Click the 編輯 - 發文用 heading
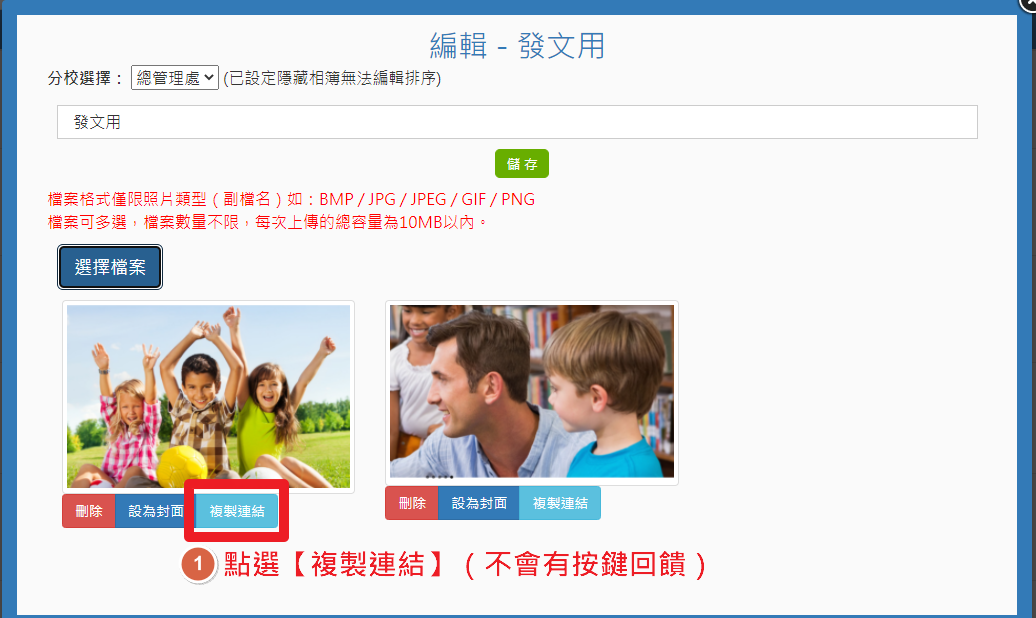Screen dimensions: 1036x618 (517, 46)
